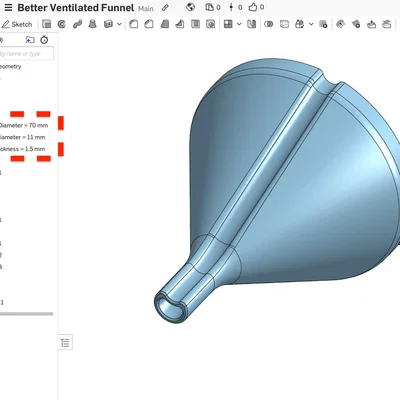Viewport: 400px width, 400px height.
Task: Expand the Transform tool dropdown arrow
Action: coord(311,24)
